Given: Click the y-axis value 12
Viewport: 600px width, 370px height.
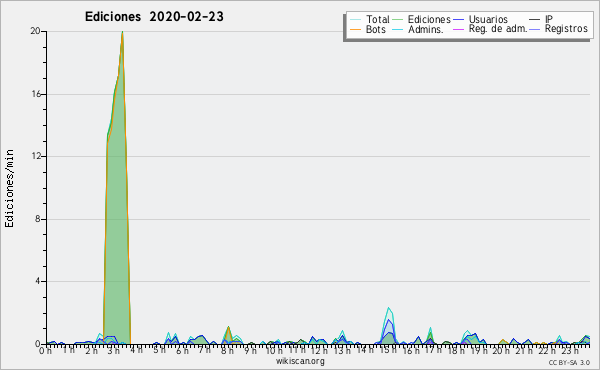Looking at the screenshot, I should tap(36, 156).
